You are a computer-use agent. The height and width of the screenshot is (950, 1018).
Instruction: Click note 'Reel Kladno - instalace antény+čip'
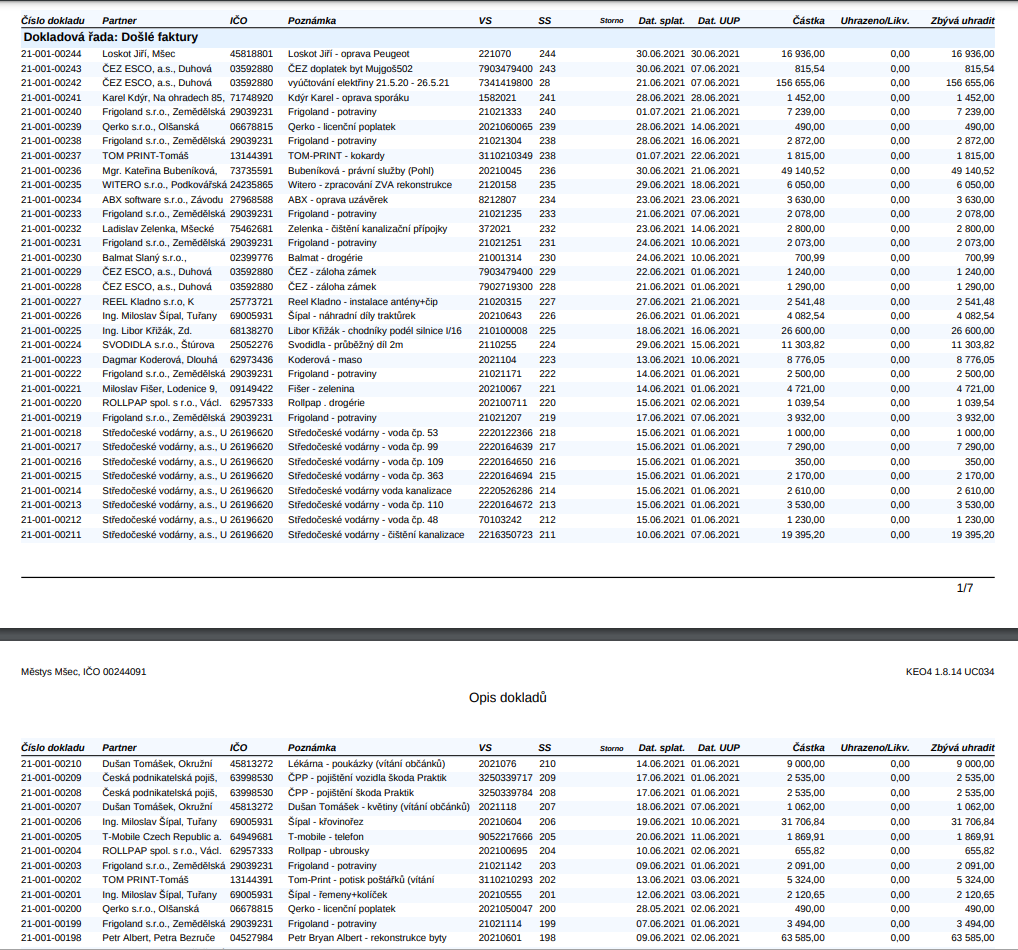362,301
